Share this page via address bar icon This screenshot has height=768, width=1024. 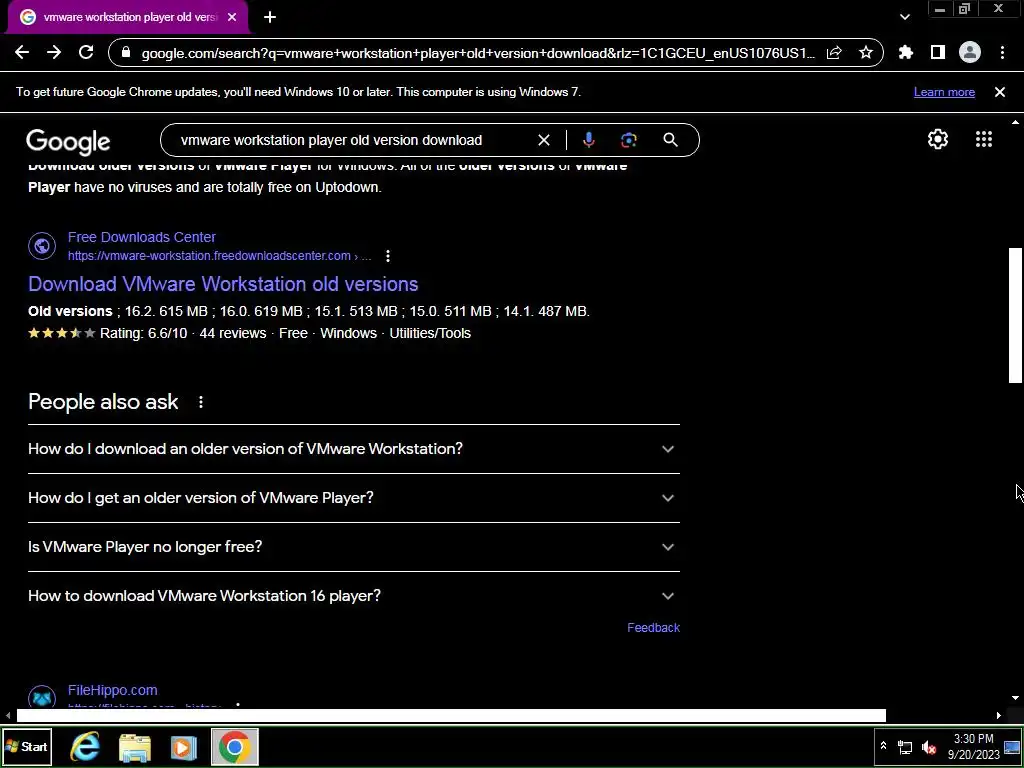click(x=834, y=53)
